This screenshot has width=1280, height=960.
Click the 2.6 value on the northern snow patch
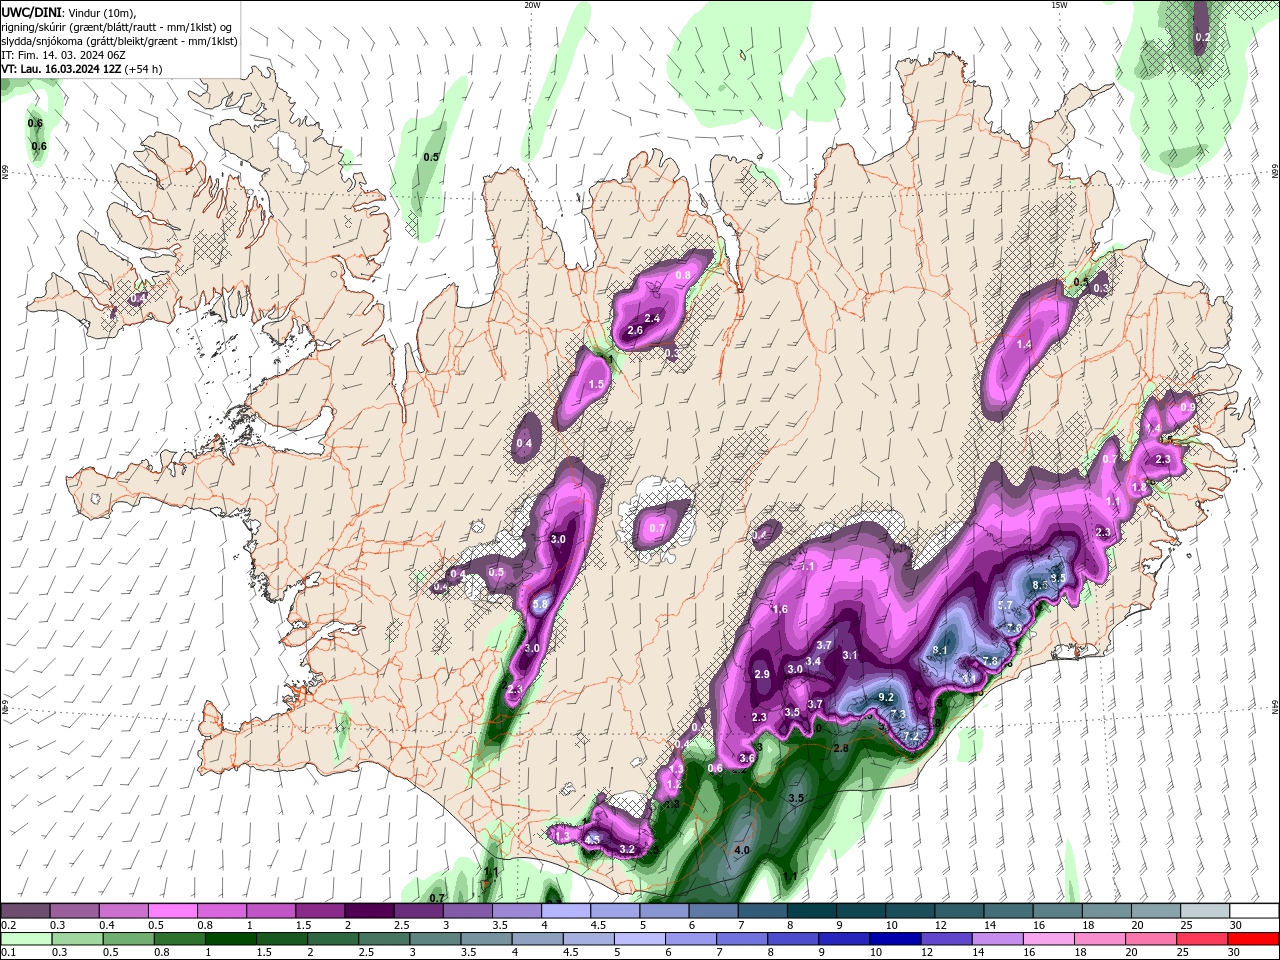click(x=635, y=330)
